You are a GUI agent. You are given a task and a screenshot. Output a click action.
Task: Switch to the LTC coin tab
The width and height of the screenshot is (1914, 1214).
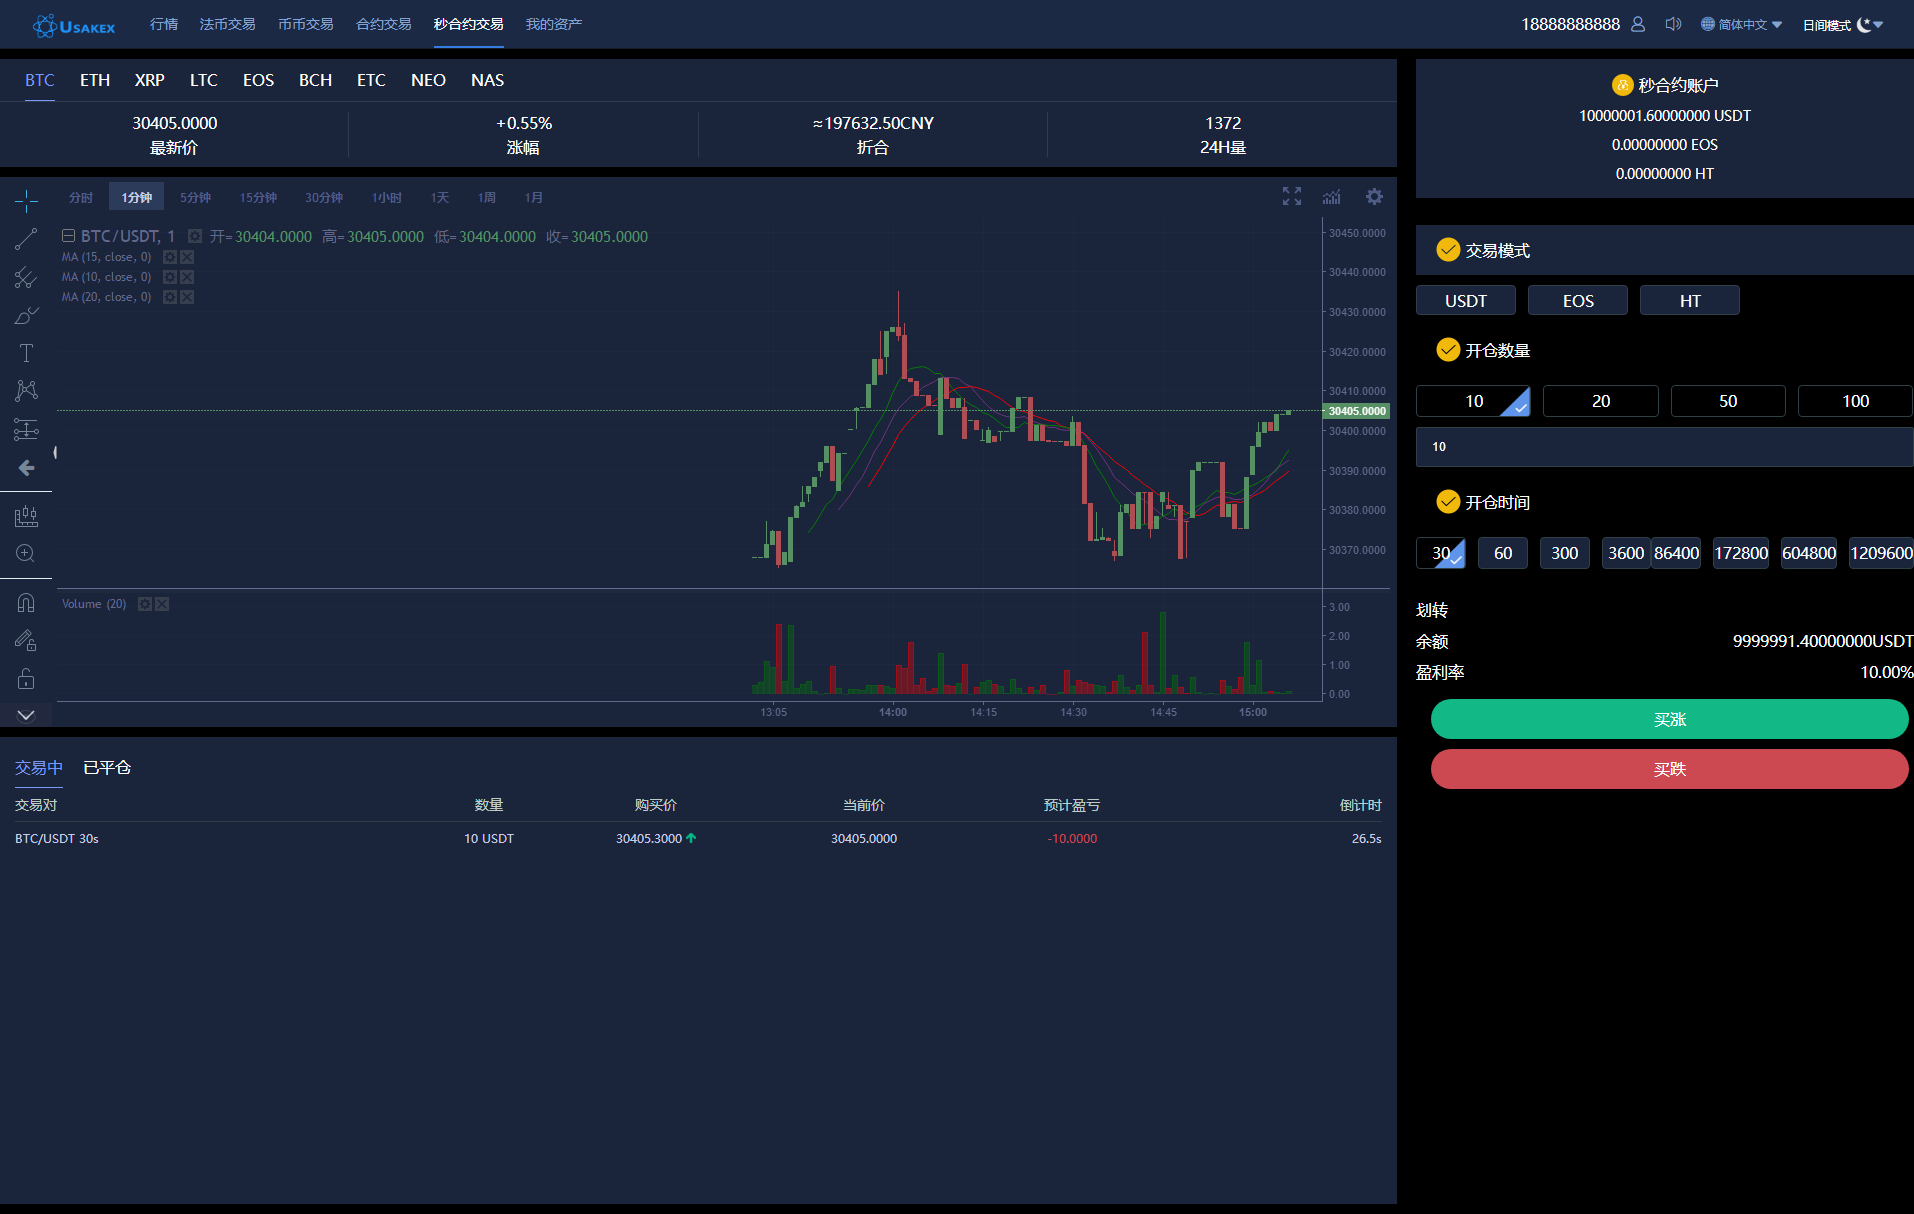click(204, 80)
